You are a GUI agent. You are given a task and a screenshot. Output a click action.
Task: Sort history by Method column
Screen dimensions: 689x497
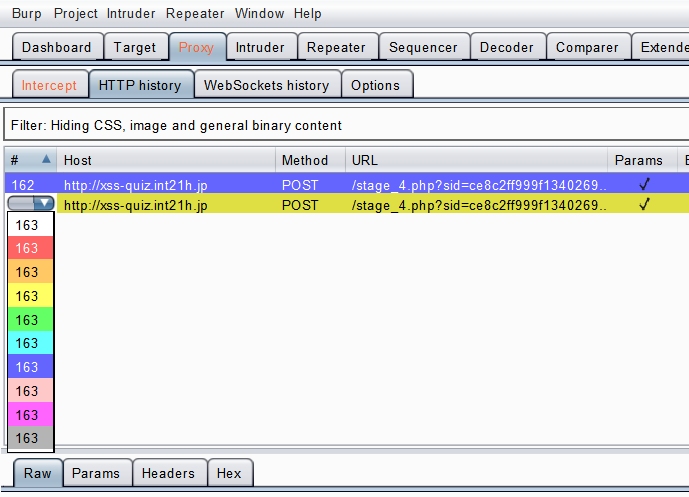tap(310, 160)
